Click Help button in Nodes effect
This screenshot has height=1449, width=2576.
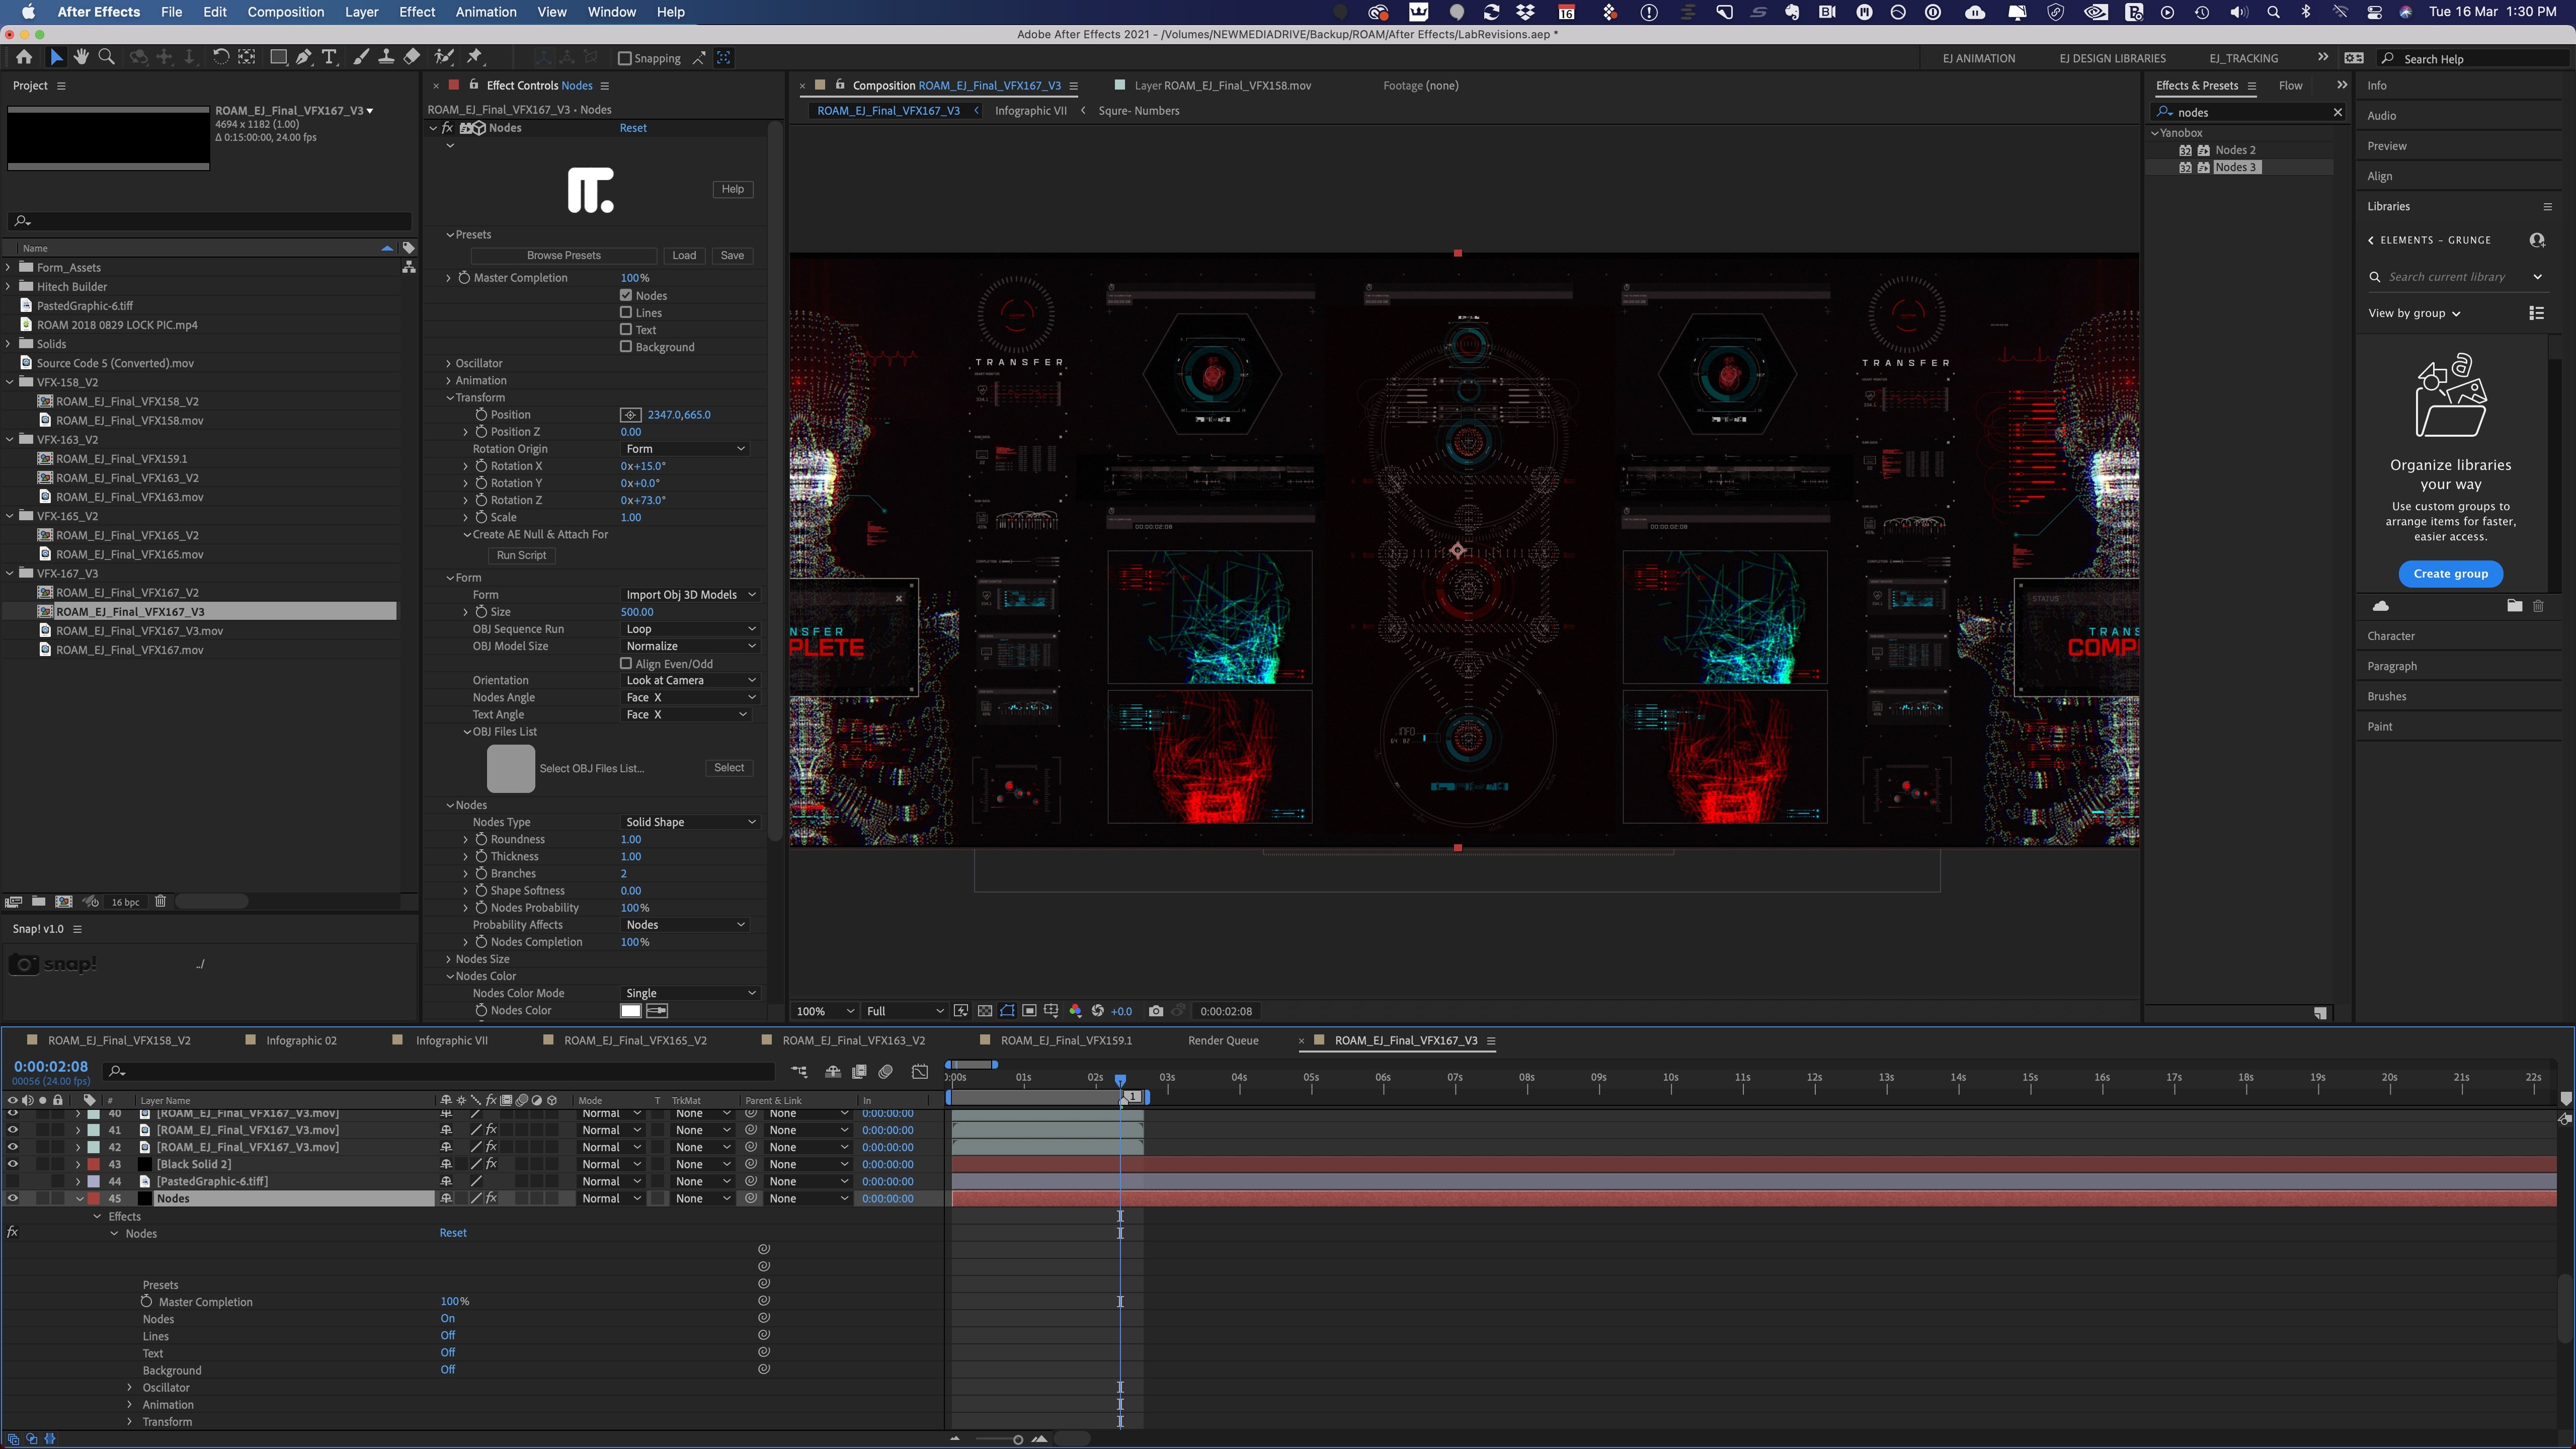(733, 189)
